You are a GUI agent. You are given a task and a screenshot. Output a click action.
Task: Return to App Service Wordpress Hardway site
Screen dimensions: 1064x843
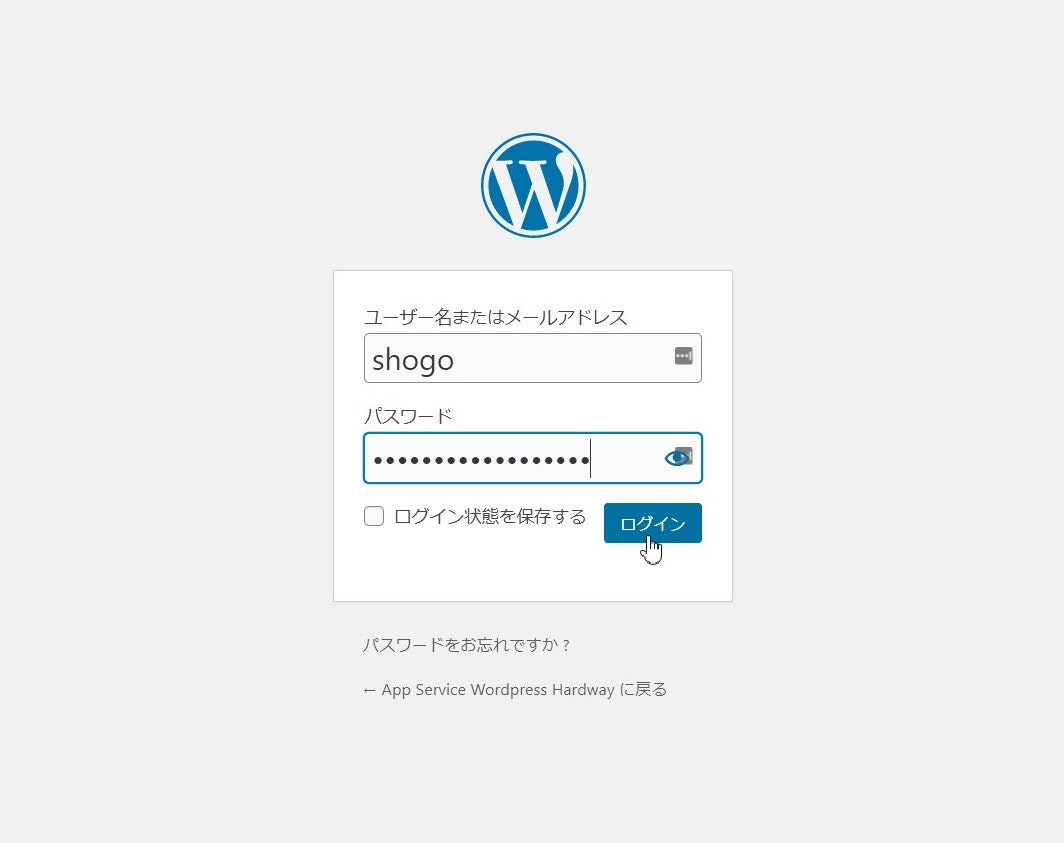(x=515, y=689)
